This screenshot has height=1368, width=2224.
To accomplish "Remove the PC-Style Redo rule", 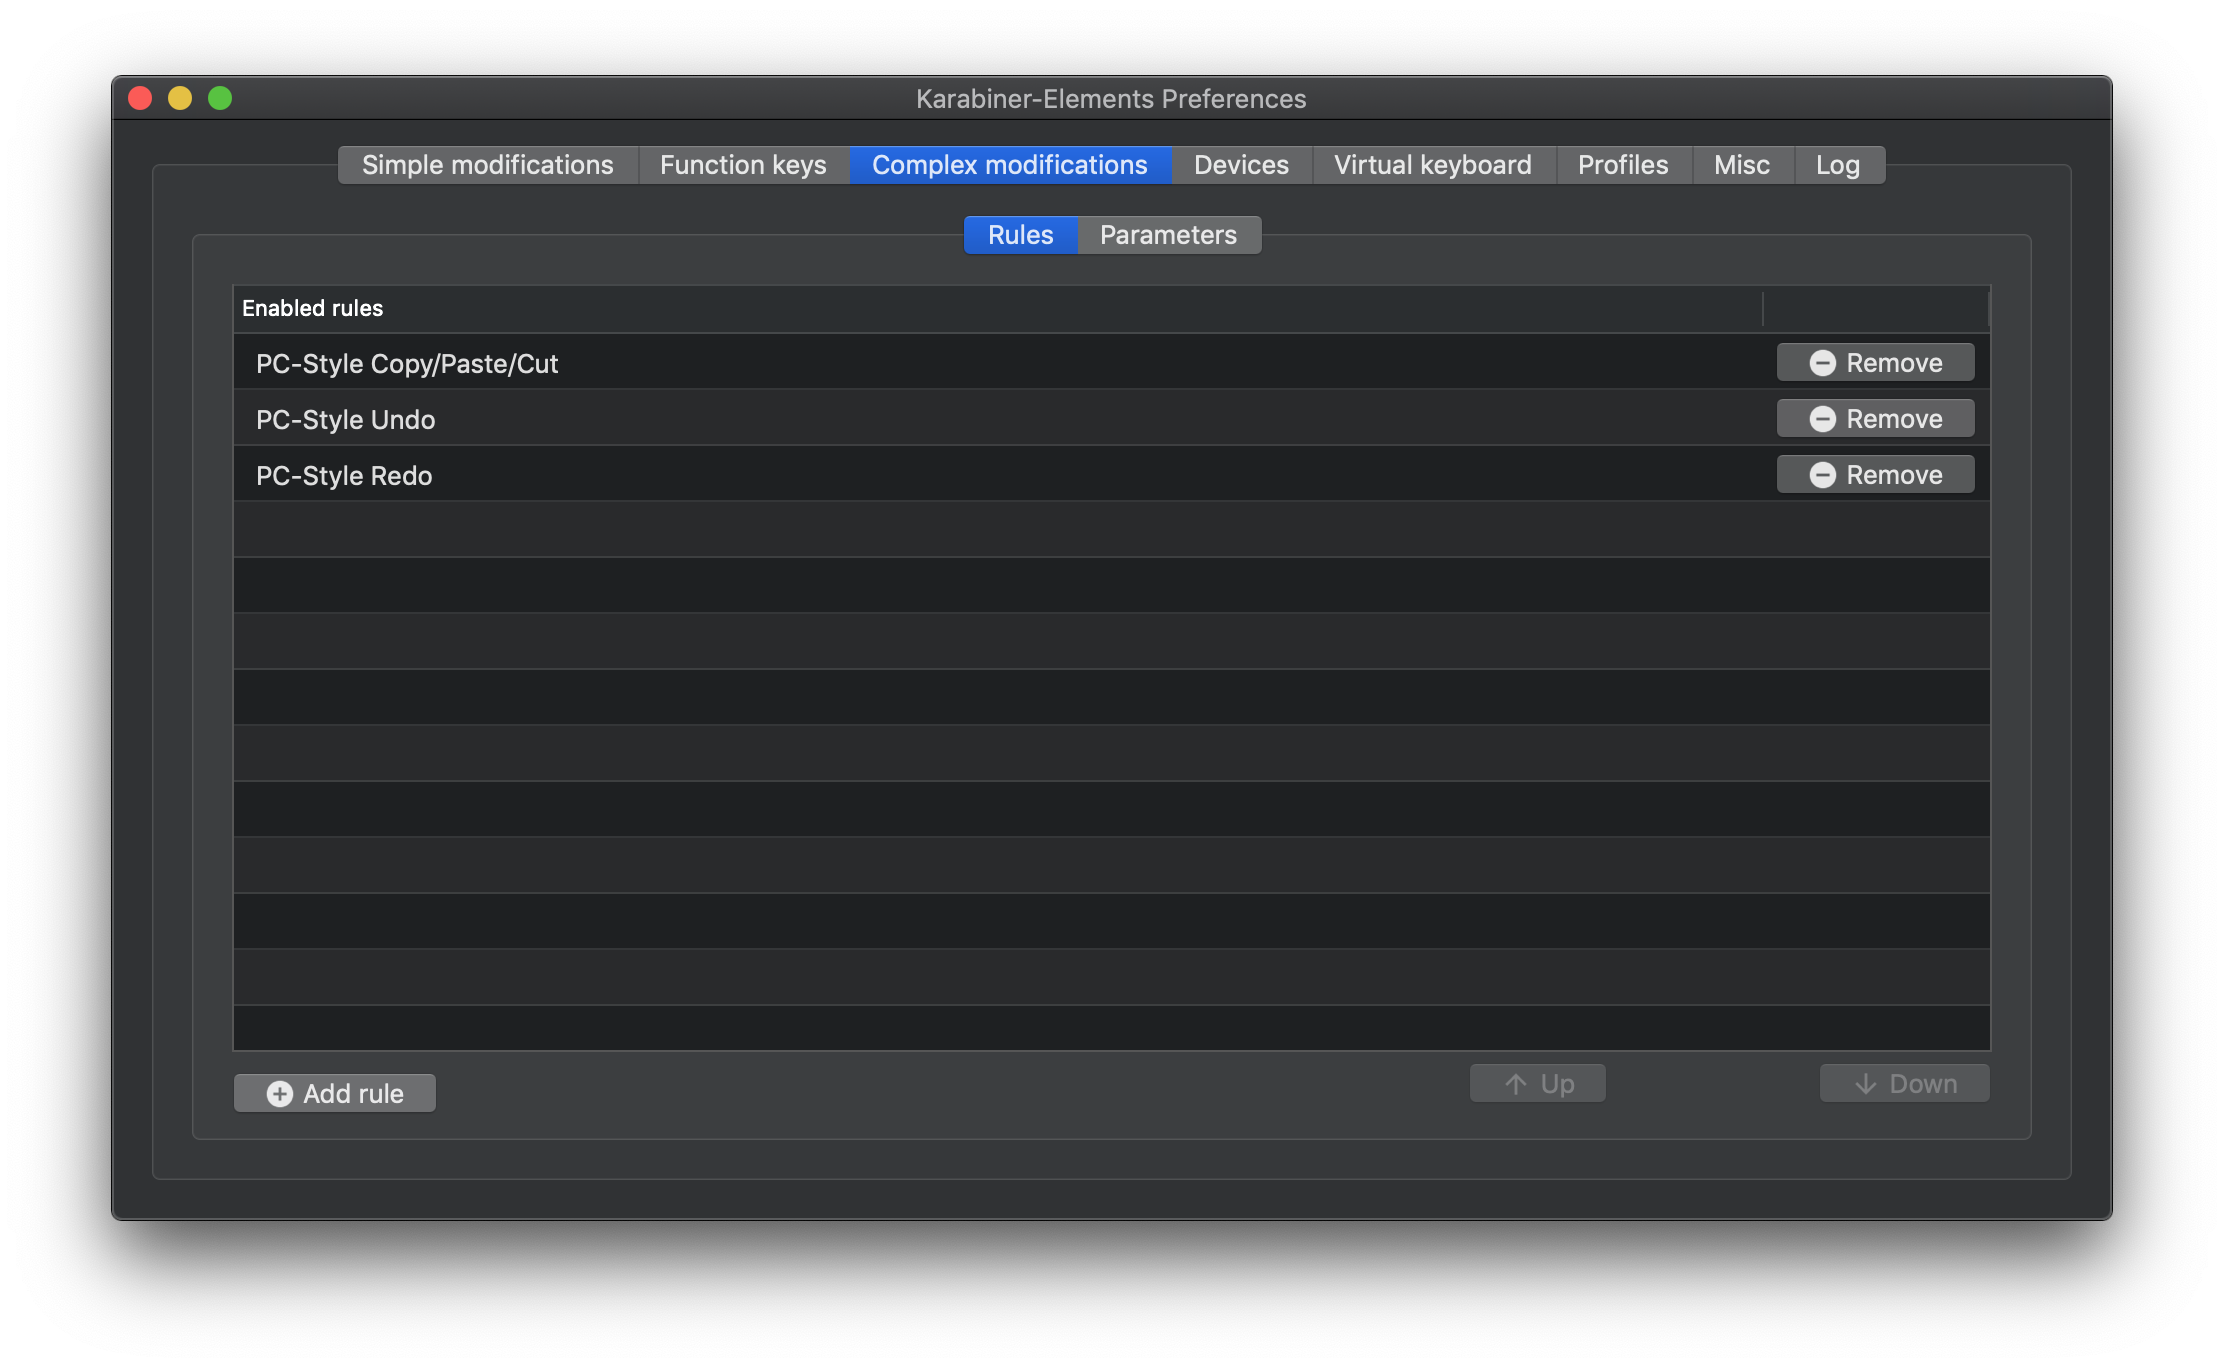I will [1875, 475].
